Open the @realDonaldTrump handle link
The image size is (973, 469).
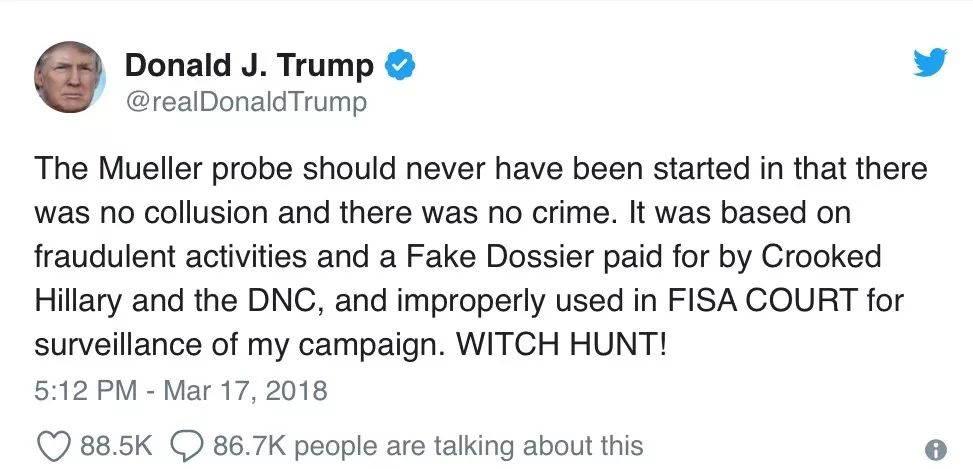tap(246, 103)
